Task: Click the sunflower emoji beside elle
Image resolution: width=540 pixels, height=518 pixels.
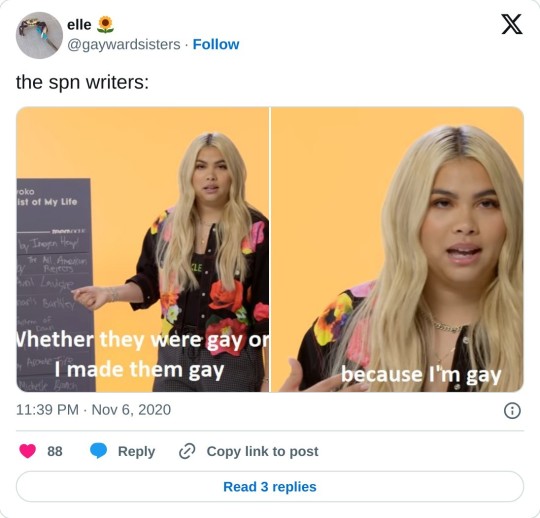Action: pos(105,25)
